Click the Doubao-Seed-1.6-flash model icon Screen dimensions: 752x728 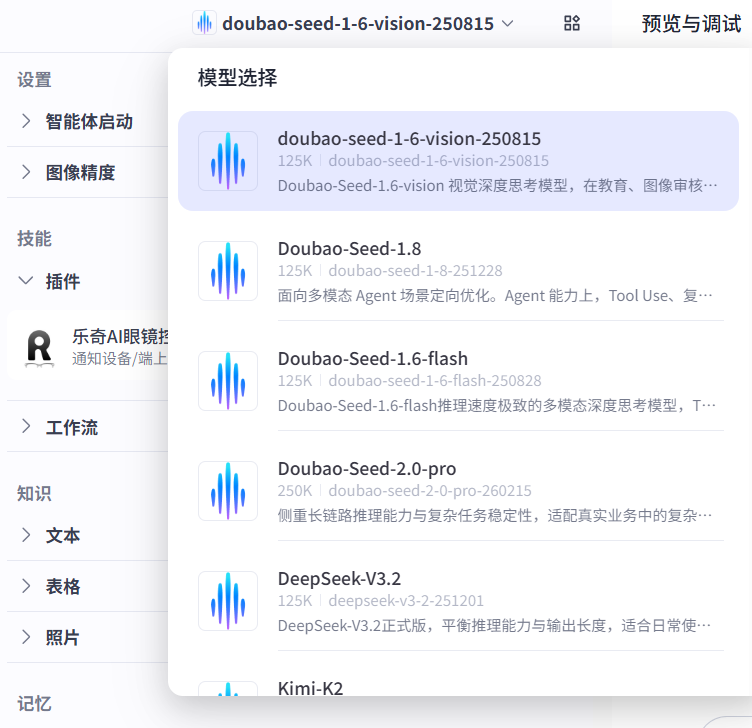coord(228,381)
